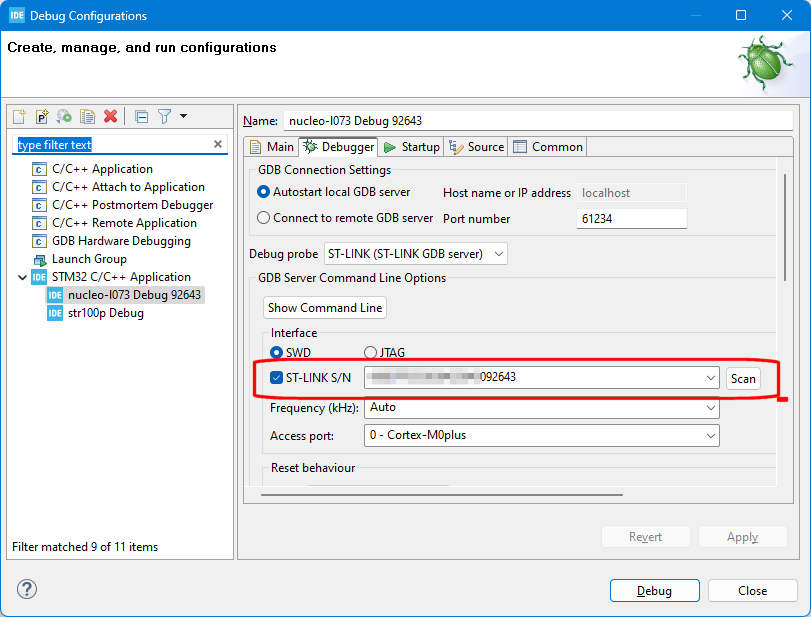This screenshot has width=811, height=617.
Task: Click the horizontal scrollbar below settings
Action: (x=442, y=494)
